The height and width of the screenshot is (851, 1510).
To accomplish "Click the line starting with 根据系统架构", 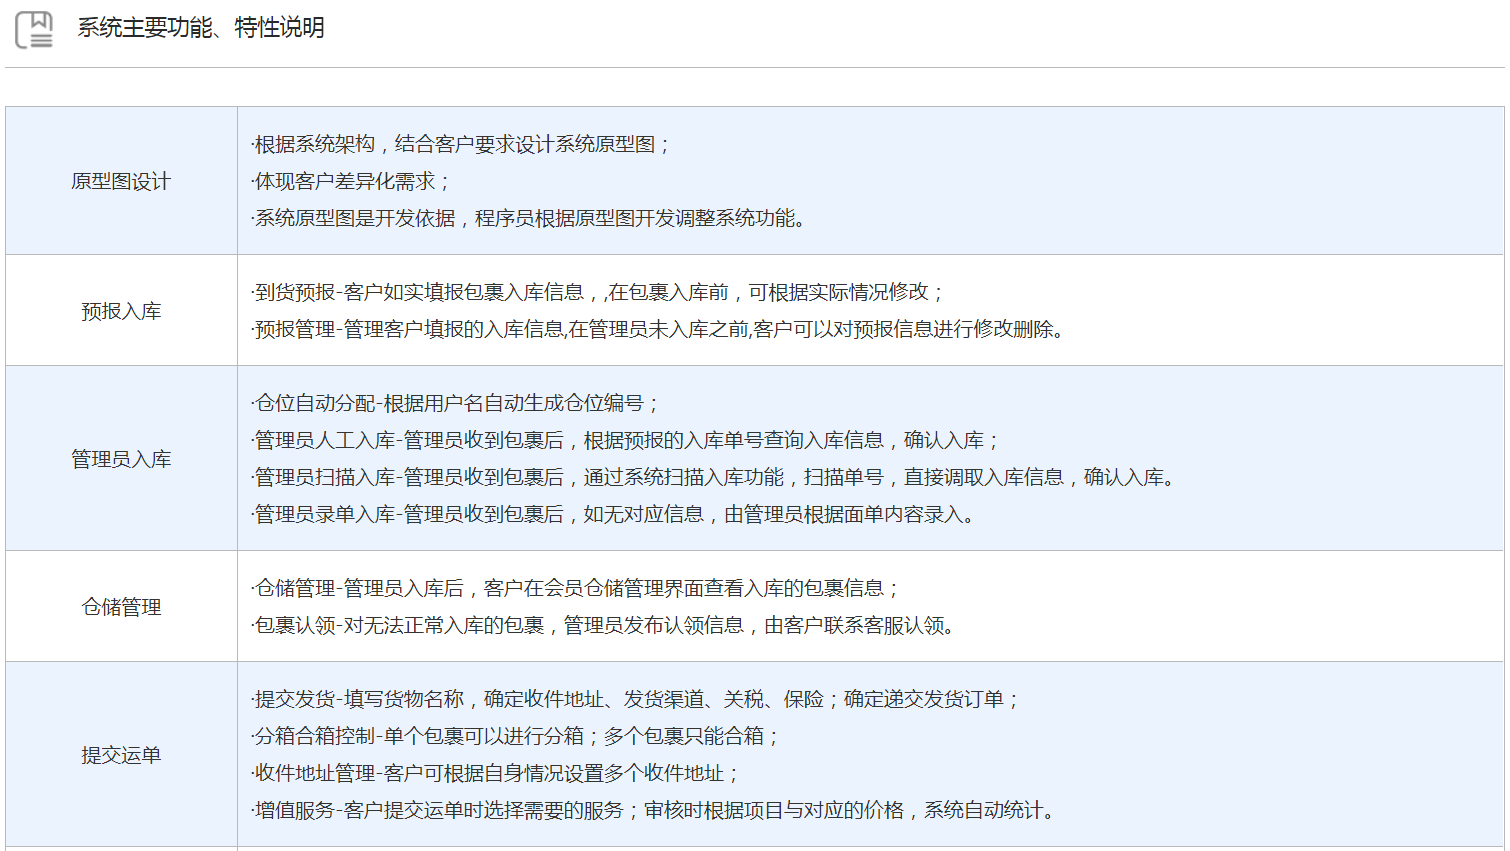I will tap(461, 144).
